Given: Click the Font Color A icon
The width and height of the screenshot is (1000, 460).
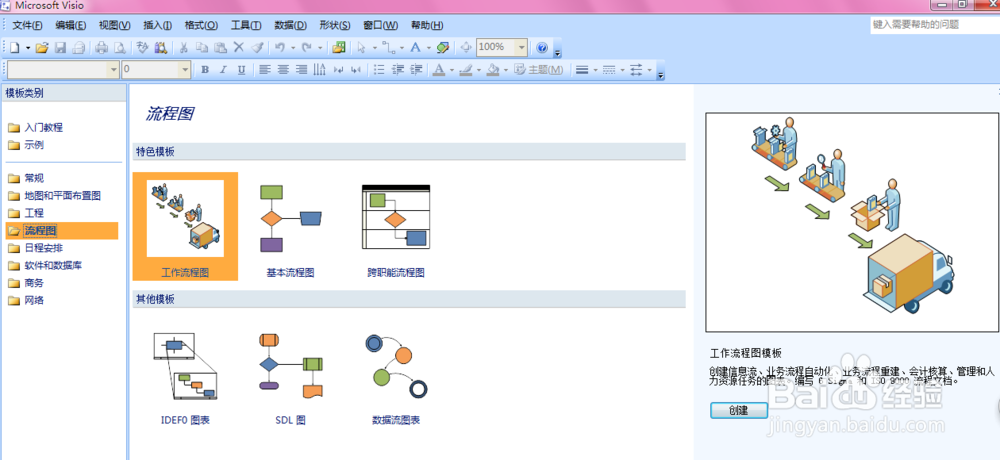Looking at the screenshot, I should pyautogui.click(x=439, y=70).
